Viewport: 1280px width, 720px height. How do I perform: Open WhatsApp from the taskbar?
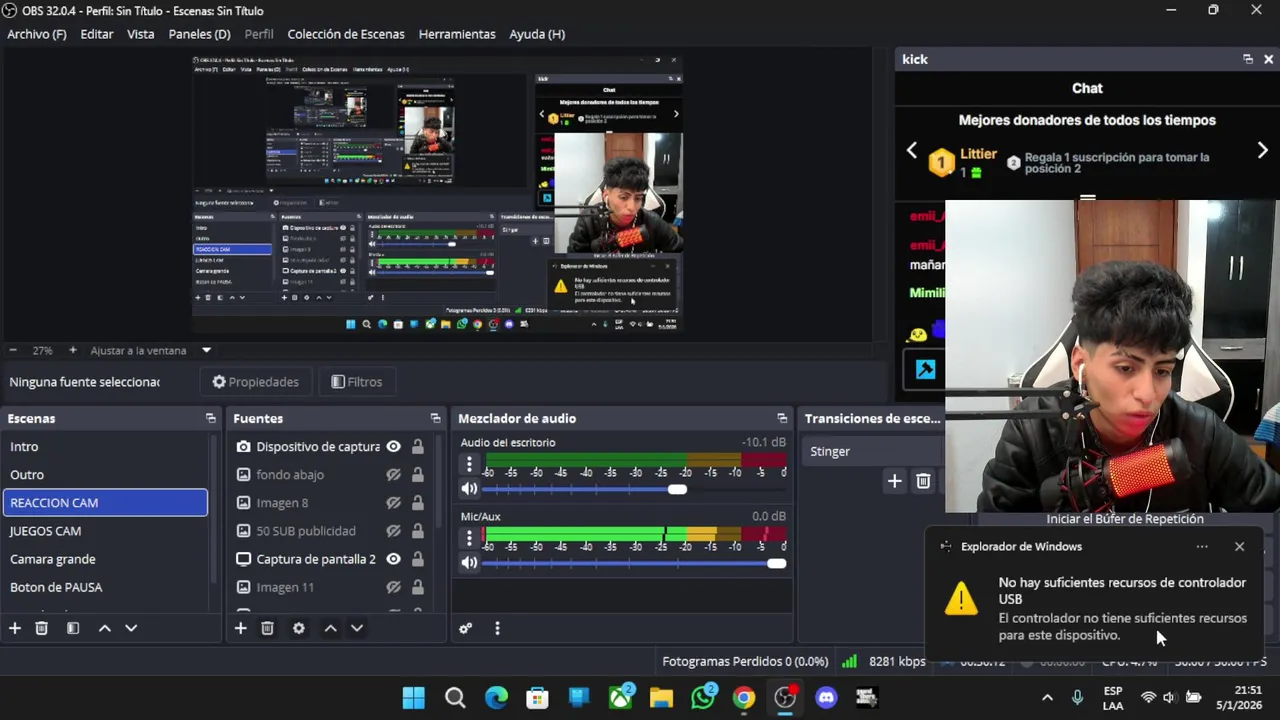coord(703,698)
